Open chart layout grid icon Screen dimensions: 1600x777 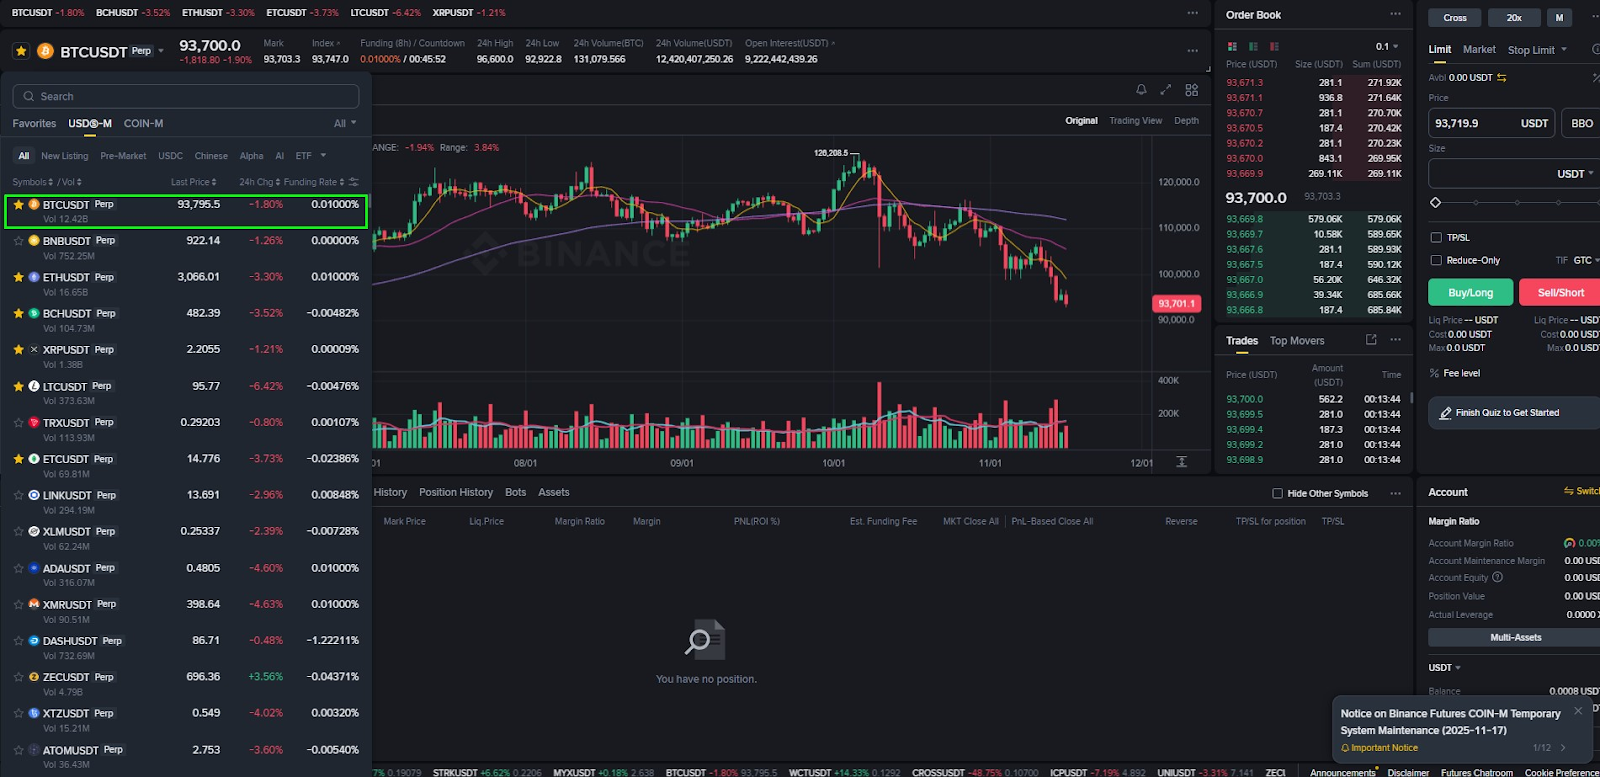point(1191,90)
